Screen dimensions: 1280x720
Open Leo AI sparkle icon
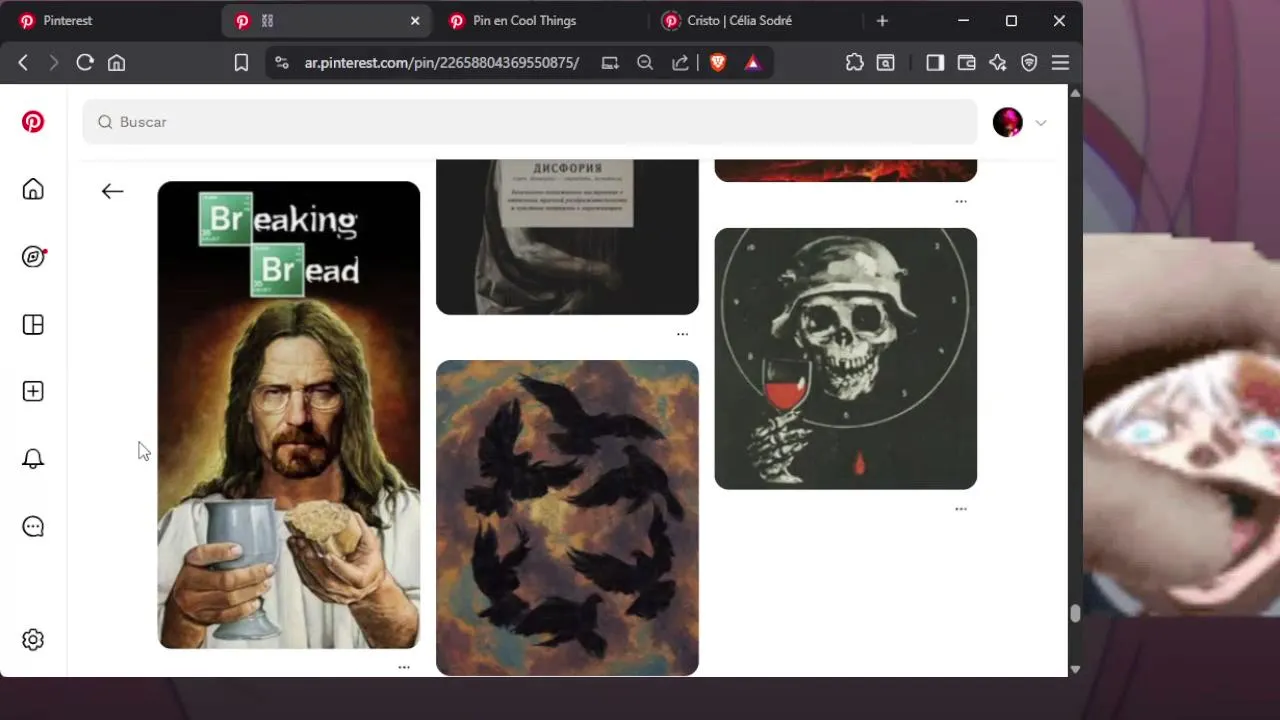(997, 63)
